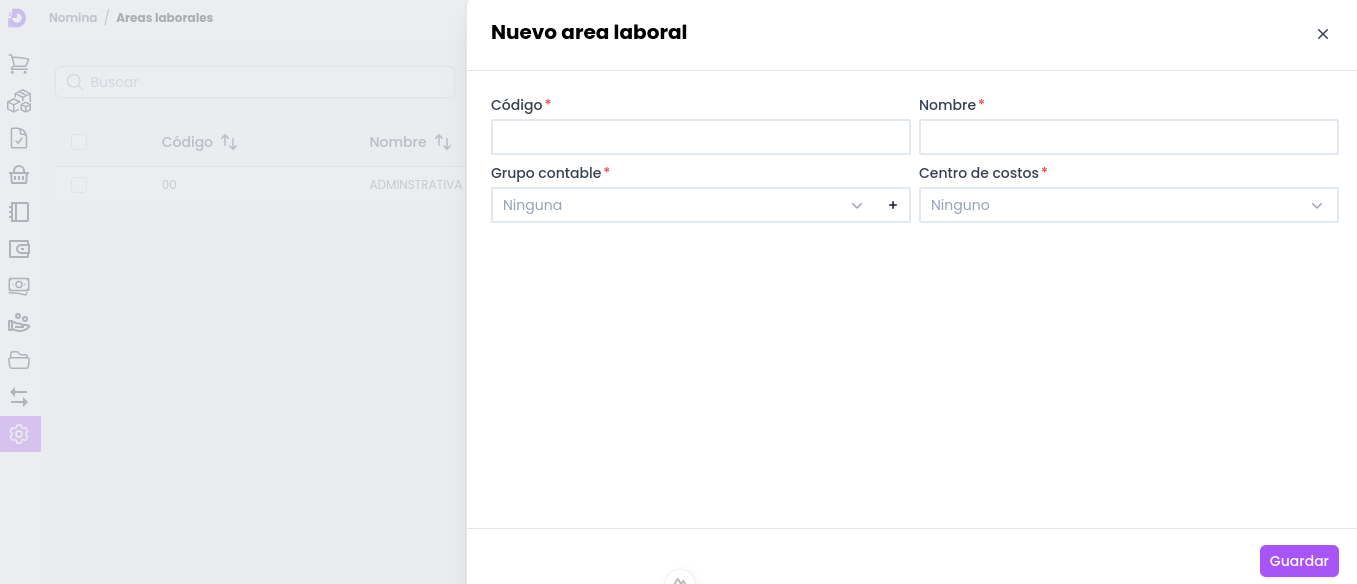Image resolution: width=1357 pixels, height=584 pixels.
Task: Click the notebook sidebar icon
Action: (19, 212)
